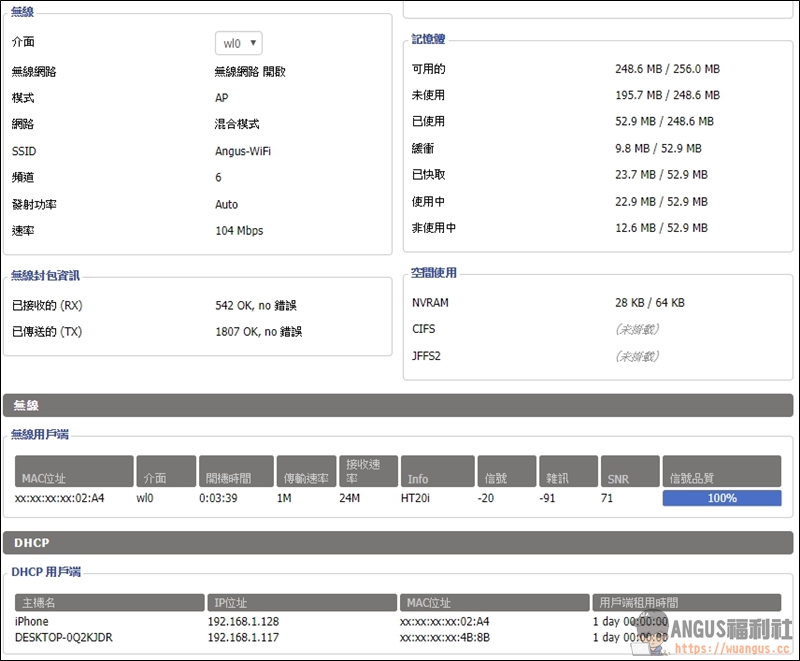Open the wl0 interface dropdown
Viewport: 800px width, 661px height.
[x=239, y=43]
